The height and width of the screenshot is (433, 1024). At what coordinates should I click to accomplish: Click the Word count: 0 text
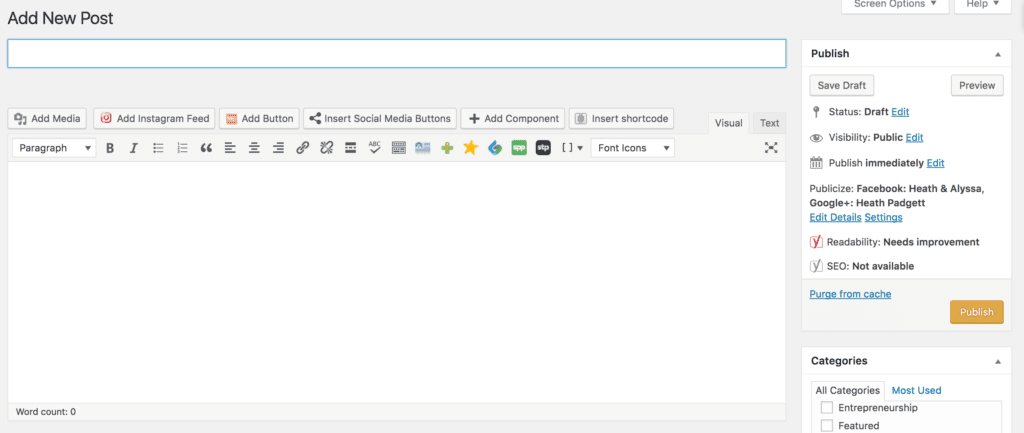pyautogui.click(x=46, y=412)
